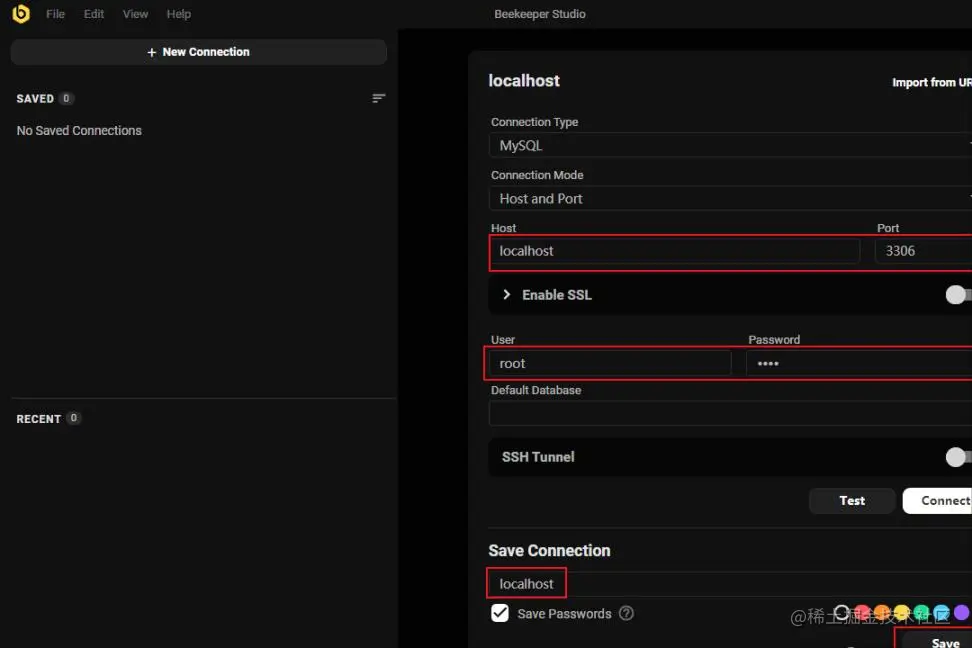Select the blue color swatch
The height and width of the screenshot is (648, 972).
pyautogui.click(x=941, y=613)
